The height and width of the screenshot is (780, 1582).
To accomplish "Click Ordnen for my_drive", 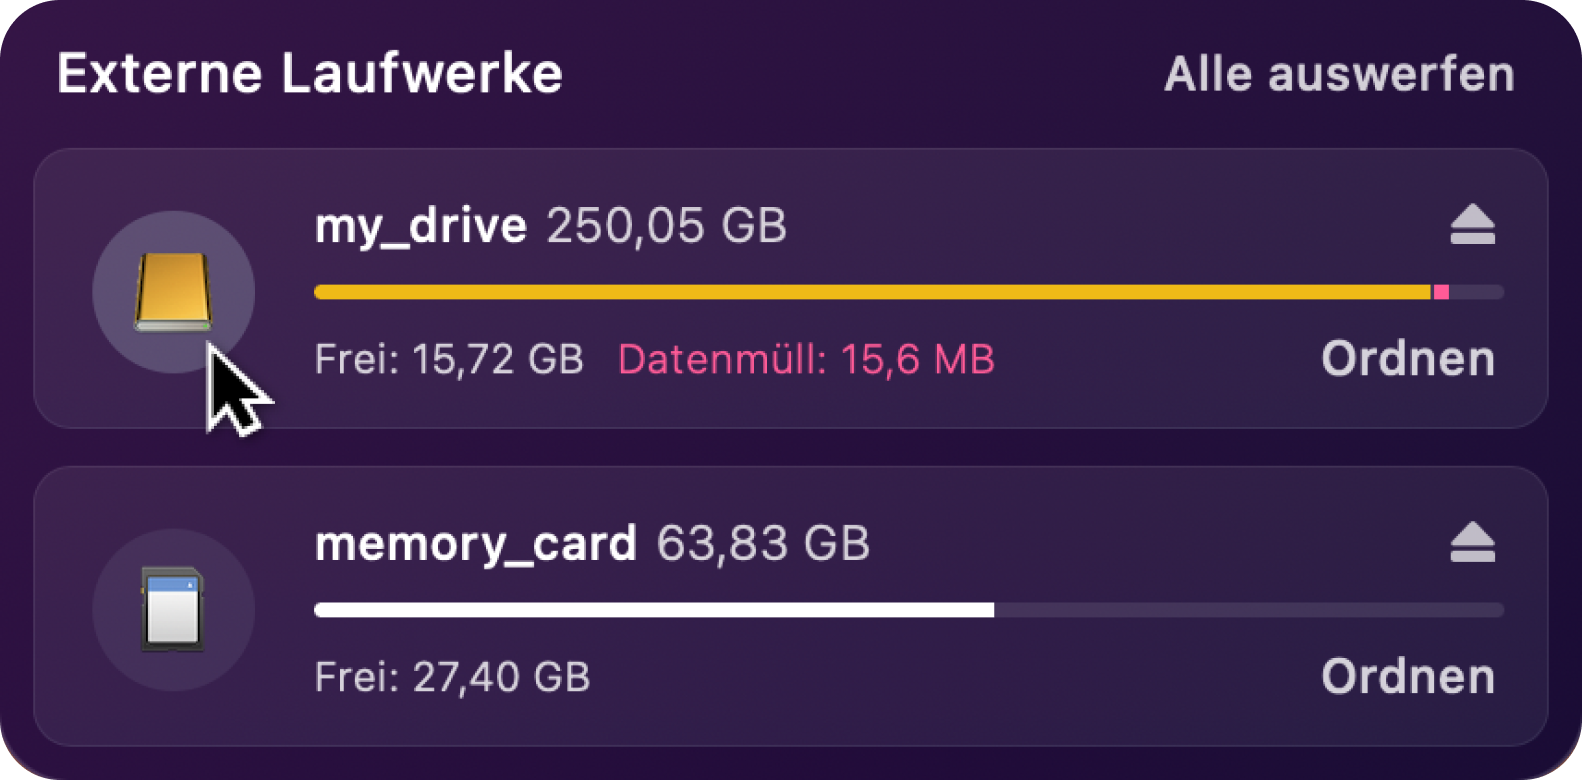I will coord(1408,358).
